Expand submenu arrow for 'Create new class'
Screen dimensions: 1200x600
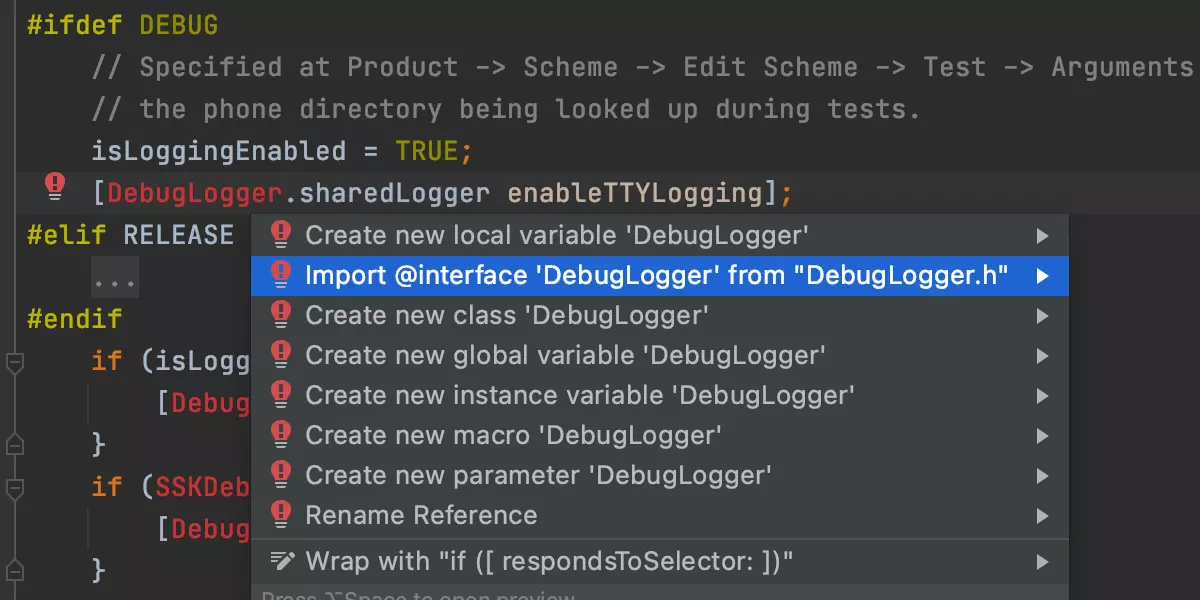pos(1042,316)
